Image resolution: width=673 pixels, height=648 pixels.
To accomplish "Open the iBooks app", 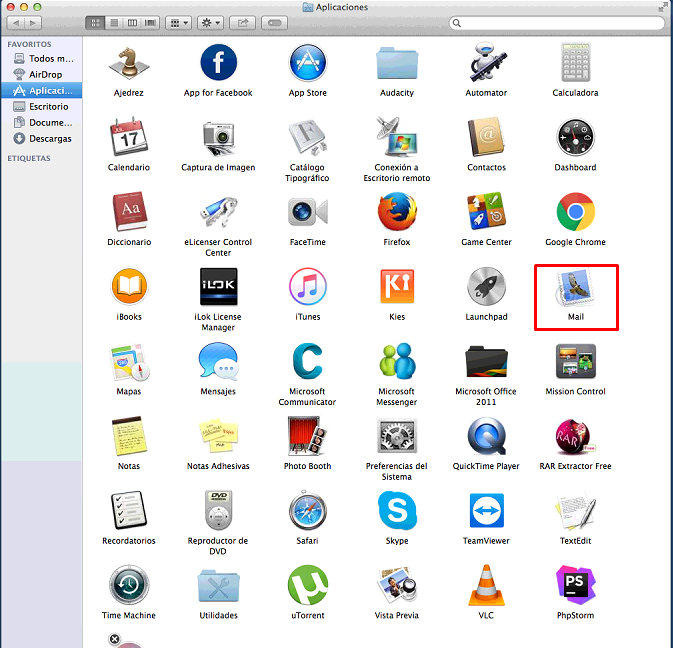I will coord(129,287).
